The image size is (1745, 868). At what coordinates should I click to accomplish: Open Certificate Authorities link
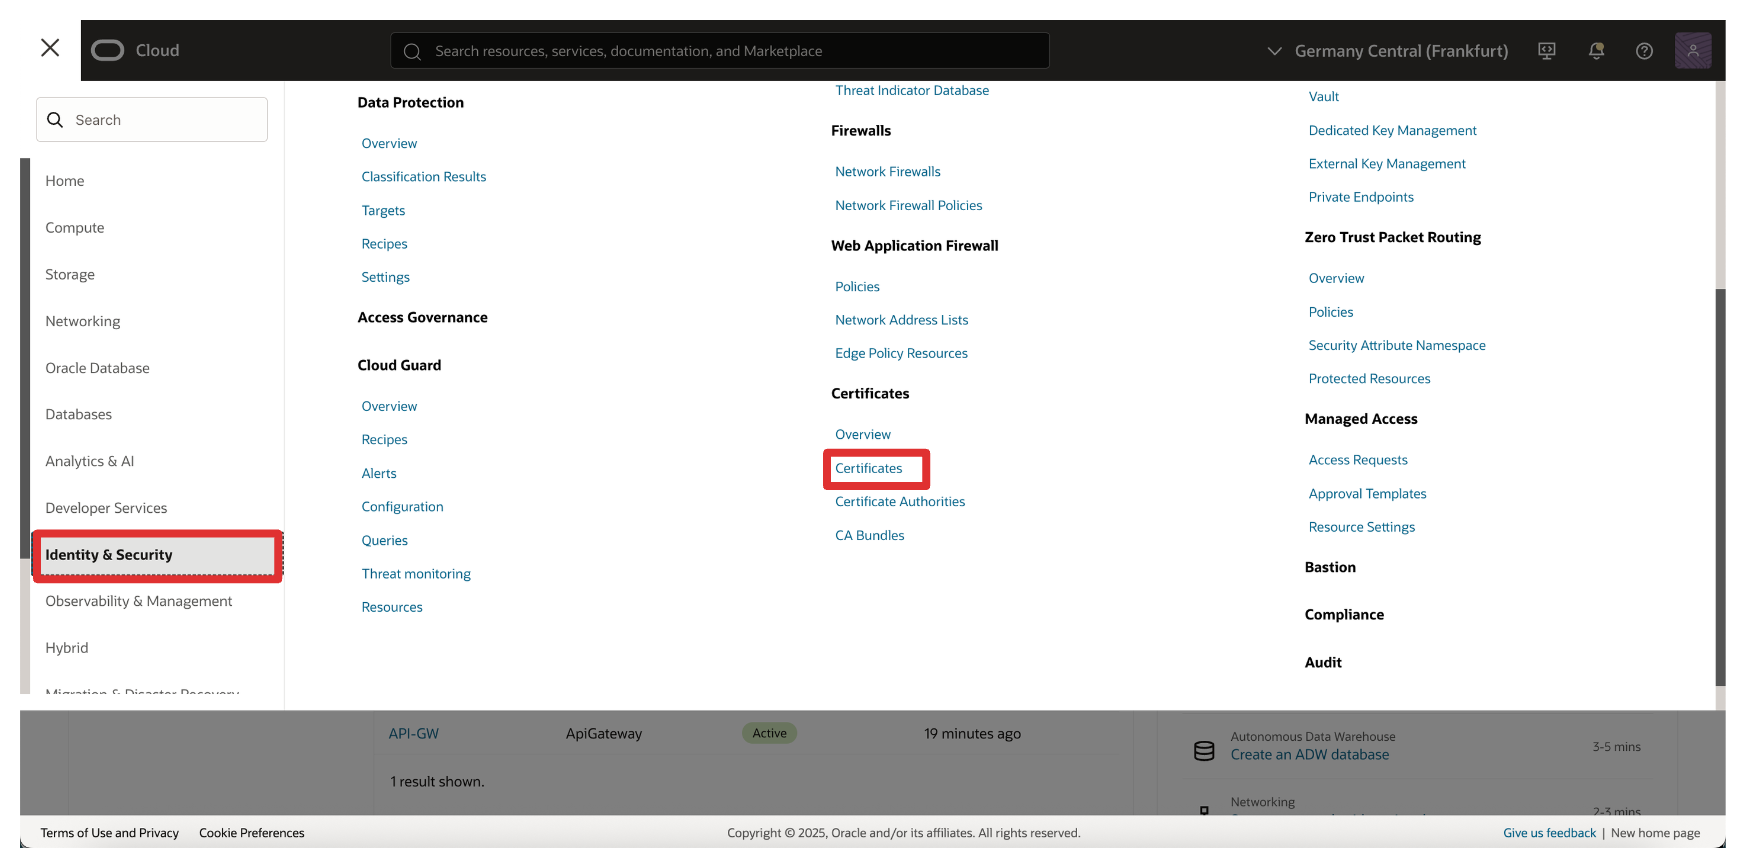pyautogui.click(x=899, y=502)
